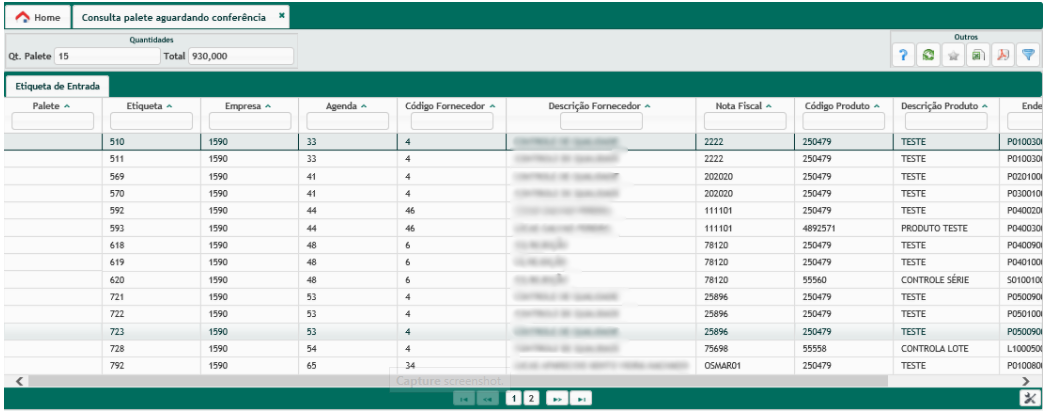Go to the first page arrow
Viewport: 1046px width, 411px height.
tap(464, 398)
